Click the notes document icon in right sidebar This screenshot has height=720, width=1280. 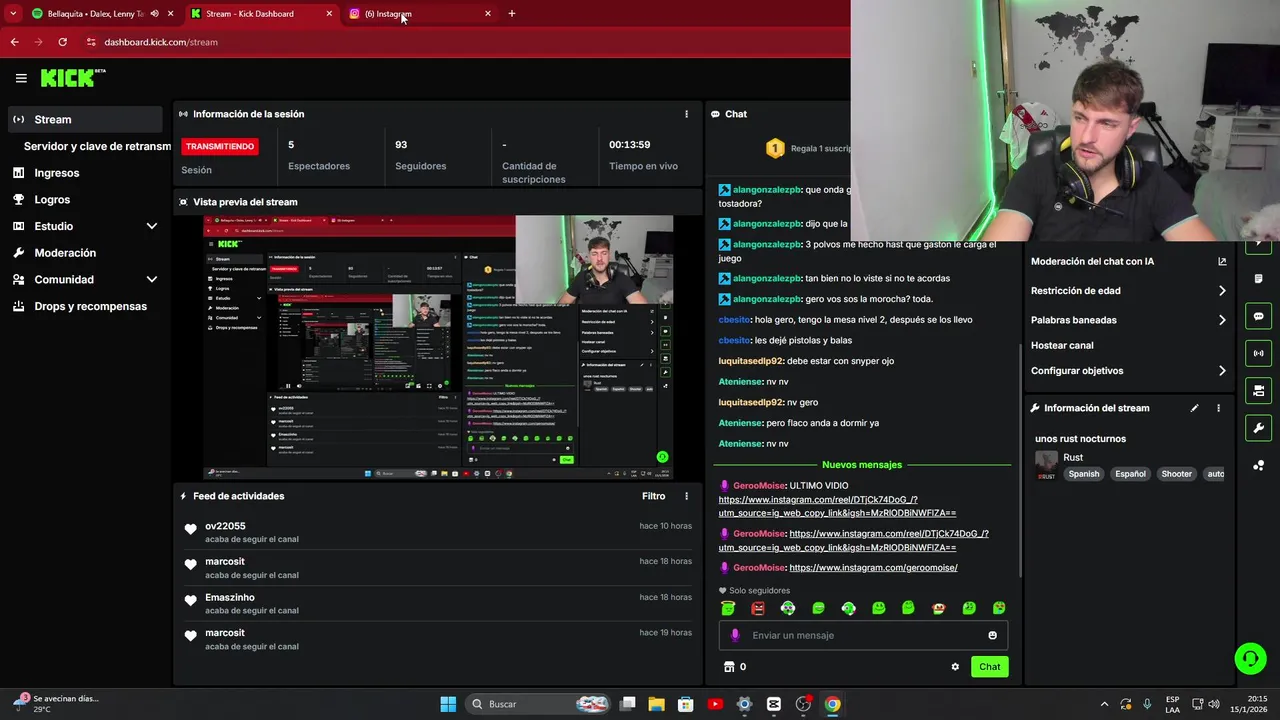tap(1258, 279)
